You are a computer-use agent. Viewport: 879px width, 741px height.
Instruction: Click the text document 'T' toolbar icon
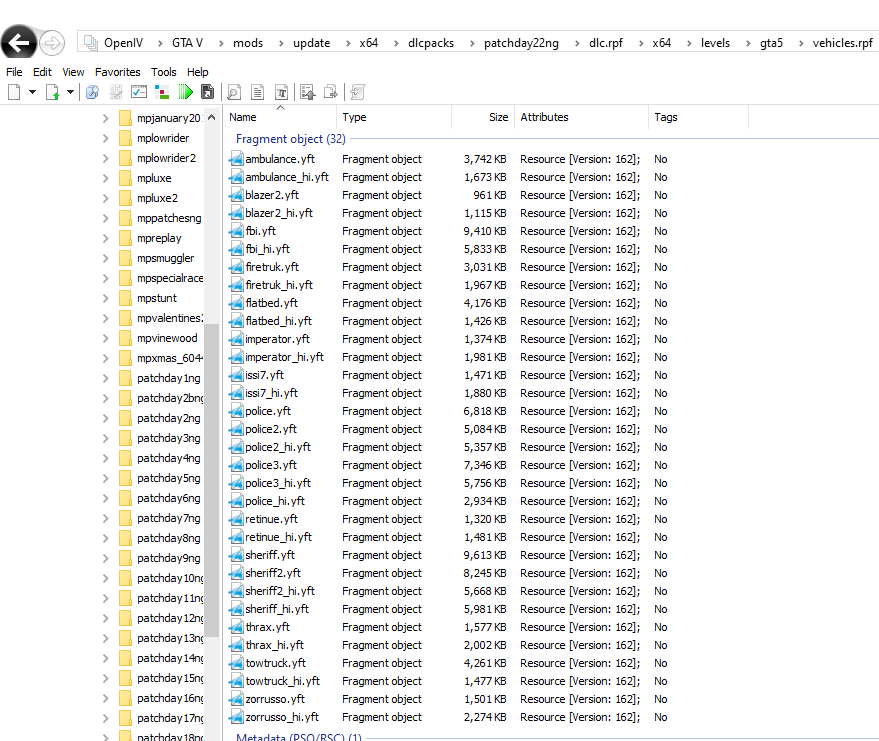coord(282,92)
